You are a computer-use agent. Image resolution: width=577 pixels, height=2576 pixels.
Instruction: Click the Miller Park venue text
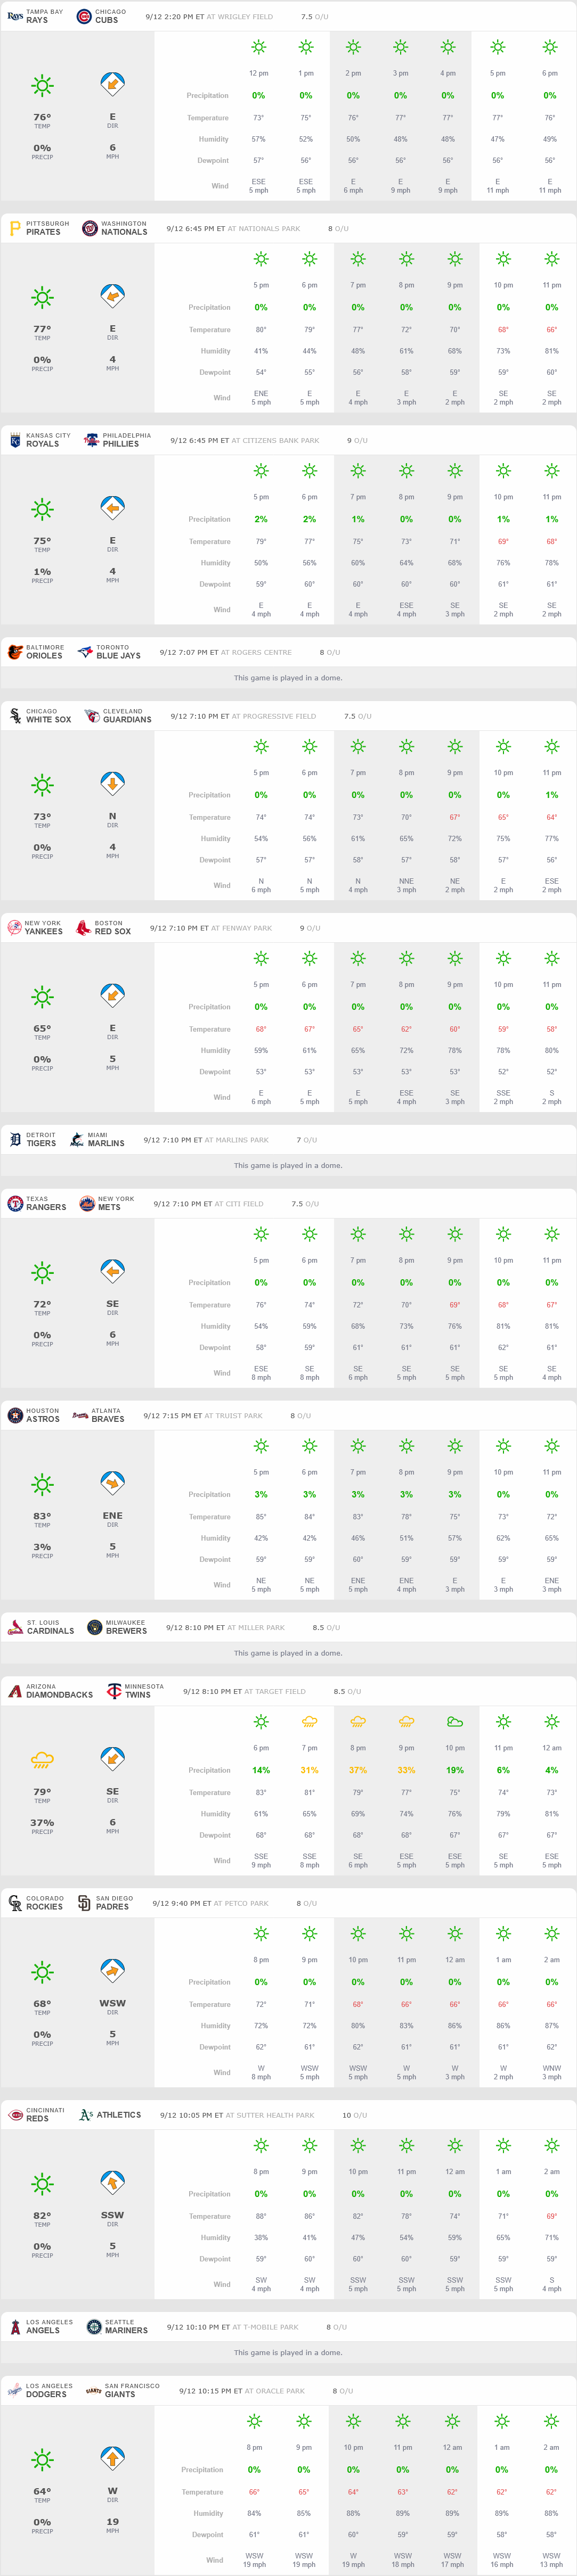tap(256, 1629)
